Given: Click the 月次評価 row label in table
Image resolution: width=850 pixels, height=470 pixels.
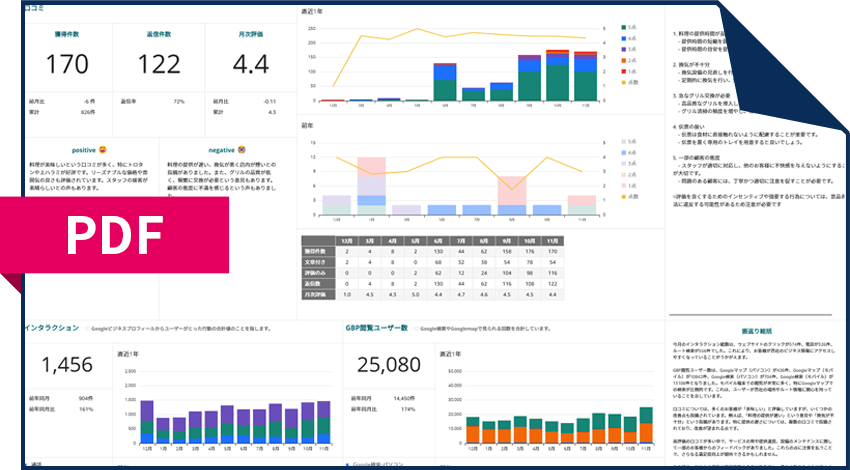Looking at the screenshot, I should (316, 294).
